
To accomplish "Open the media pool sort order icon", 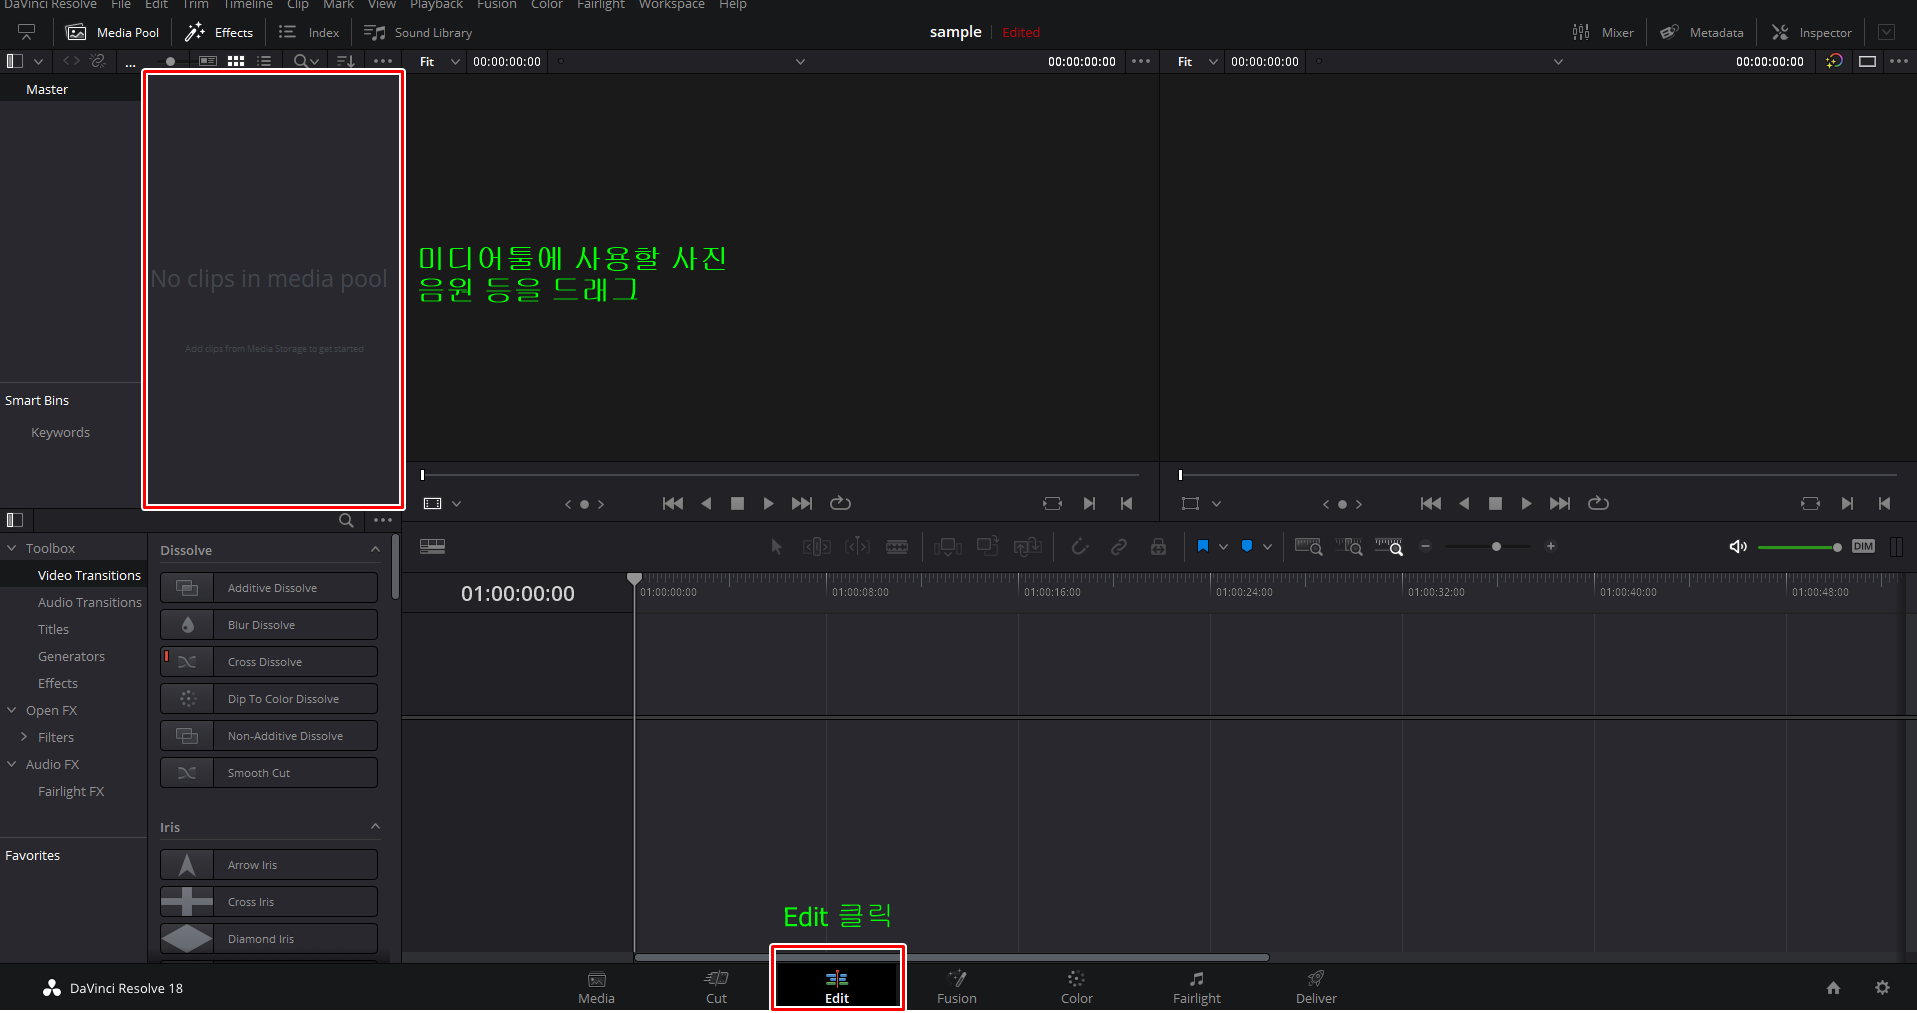I will 346,61.
